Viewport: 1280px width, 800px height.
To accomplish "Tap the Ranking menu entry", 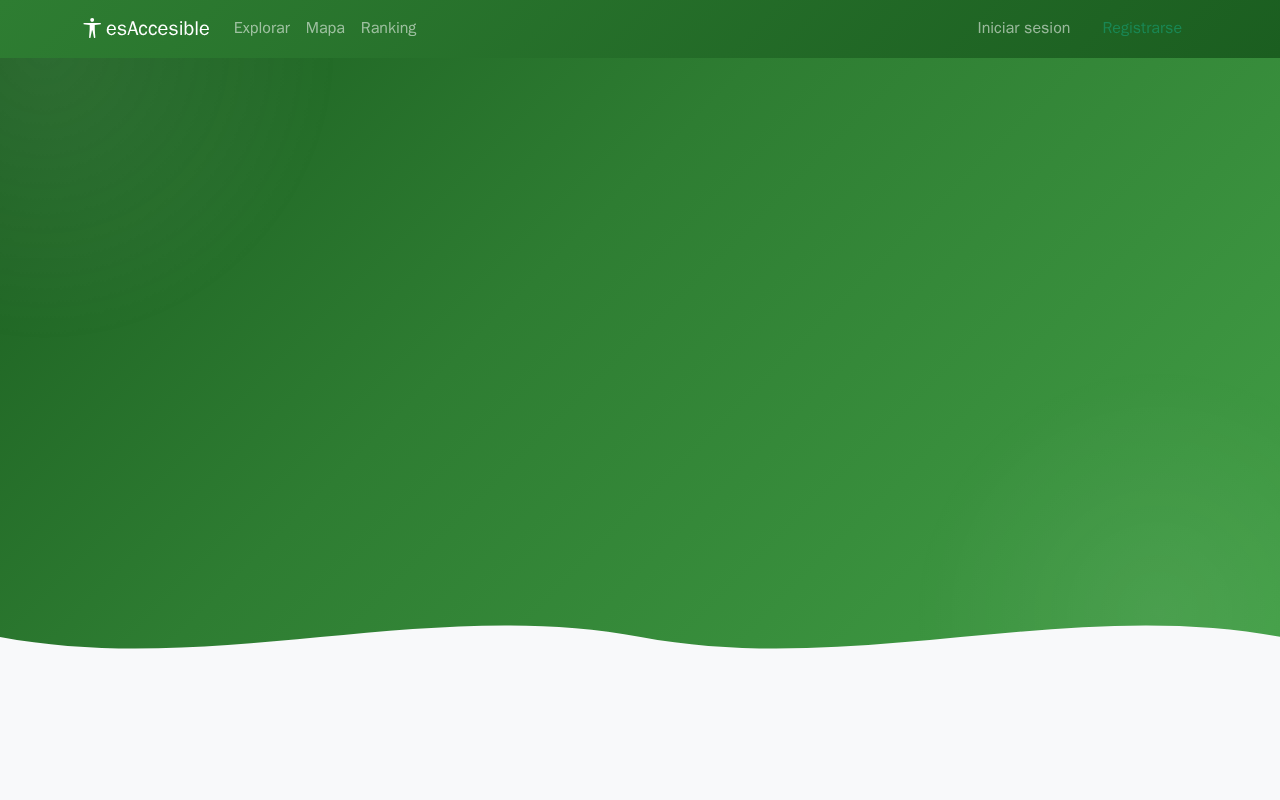I will coord(388,28).
